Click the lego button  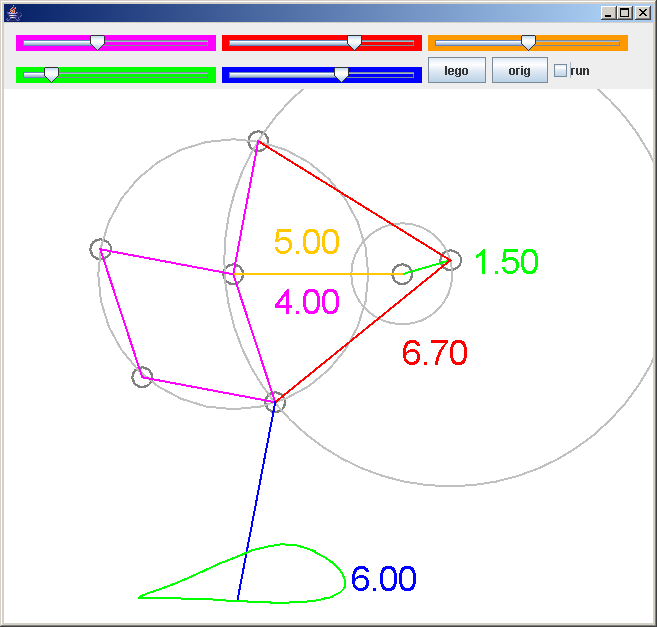[x=457, y=70]
